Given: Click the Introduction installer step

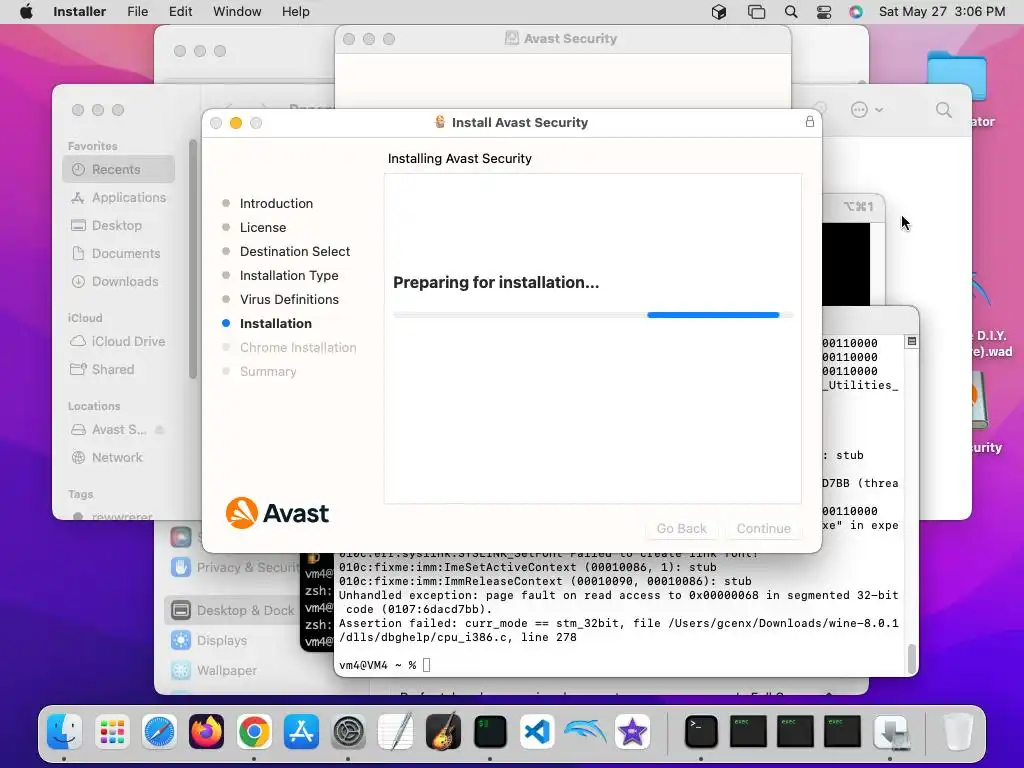Looking at the screenshot, I should click(x=276, y=204).
